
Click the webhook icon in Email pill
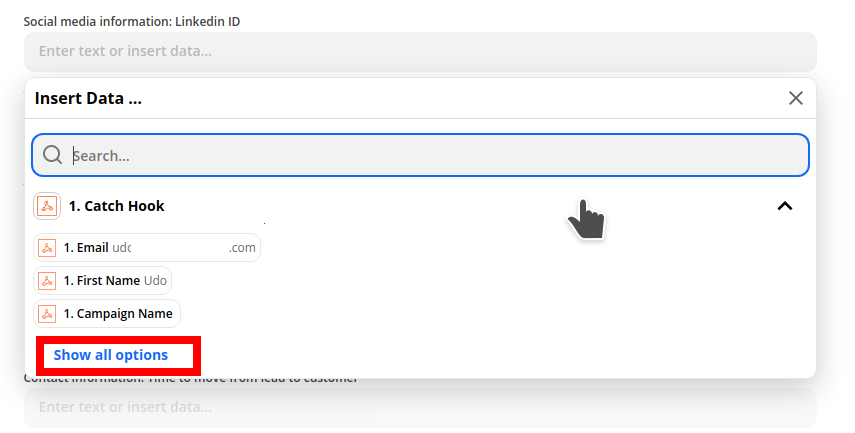(47, 248)
